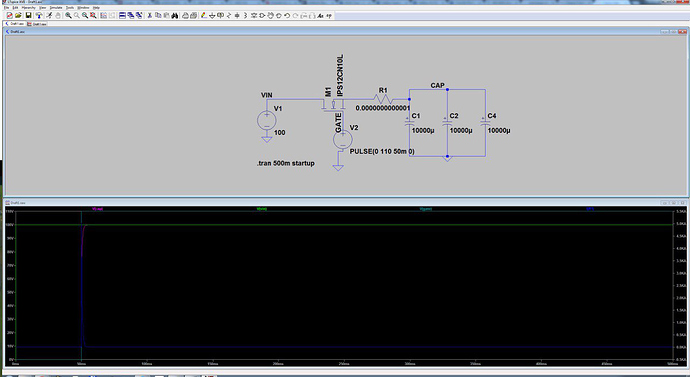The width and height of the screenshot is (690, 377).
Task: Zoom to fit with the crossed magnifier icon
Action: (x=93, y=15)
